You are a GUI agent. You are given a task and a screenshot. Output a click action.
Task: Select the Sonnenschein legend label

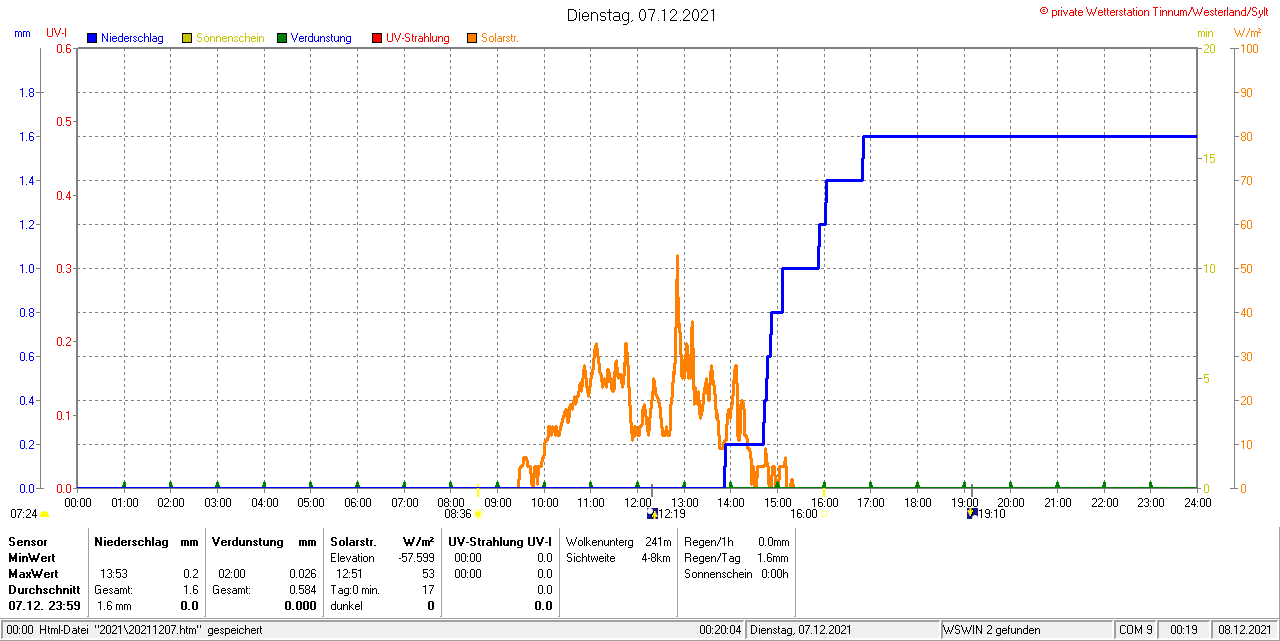[x=230, y=38]
